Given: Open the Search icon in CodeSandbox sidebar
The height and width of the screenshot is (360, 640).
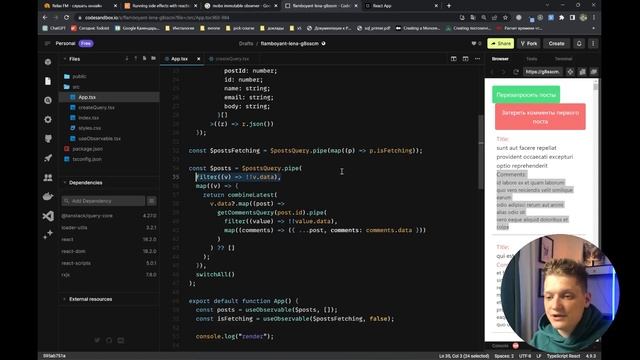Looking at the screenshot, I should pos(48,100).
